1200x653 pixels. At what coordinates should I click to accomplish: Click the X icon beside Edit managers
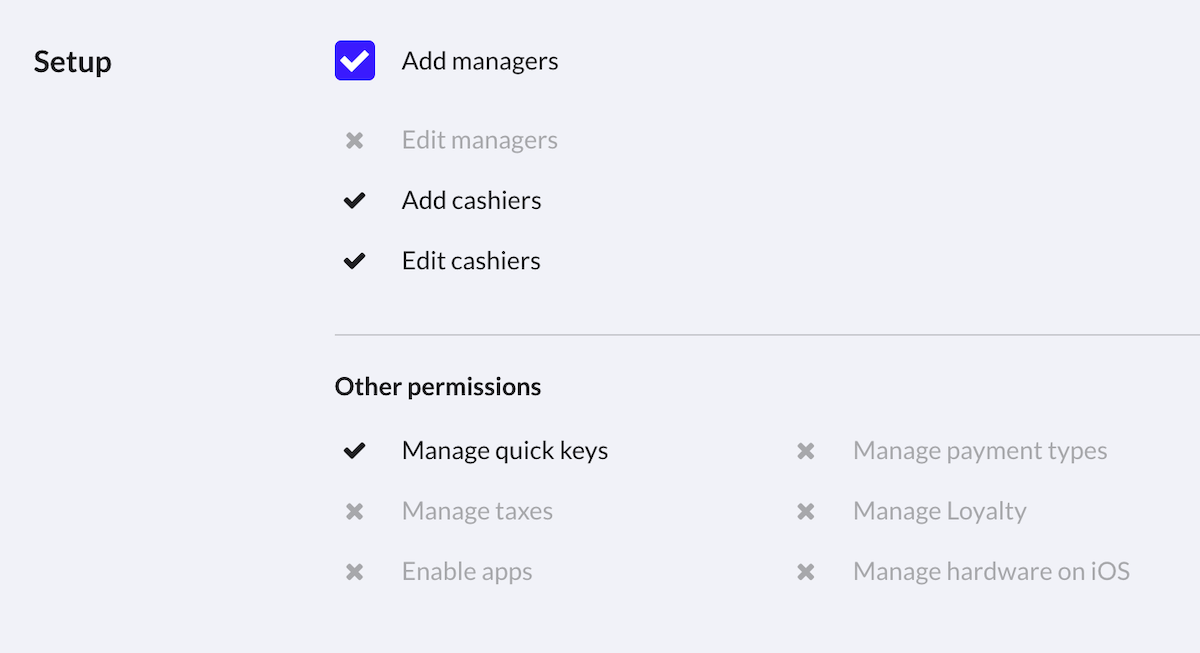354,140
